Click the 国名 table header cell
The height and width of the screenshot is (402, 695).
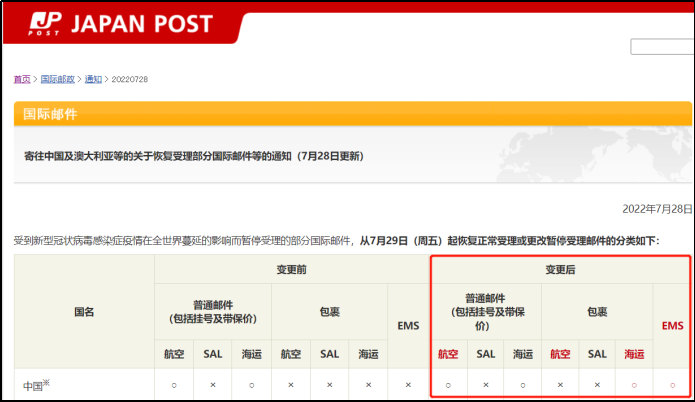point(84,312)
